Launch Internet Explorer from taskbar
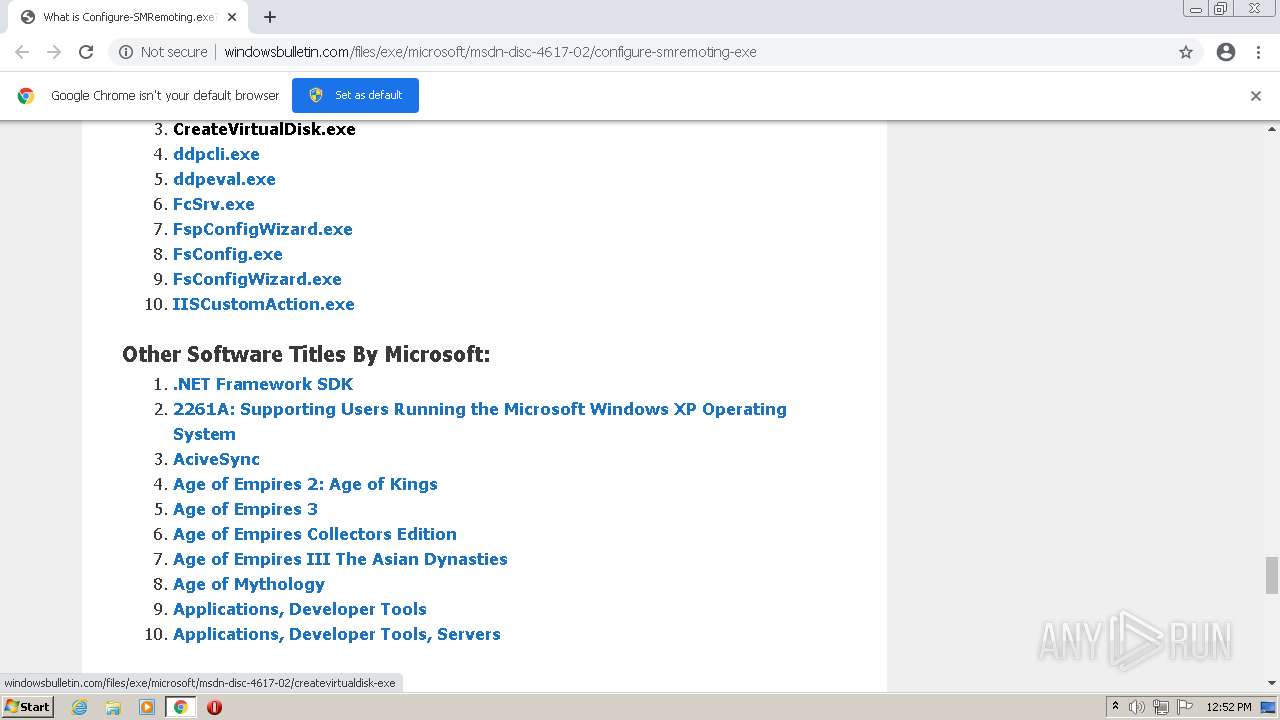Screen dimensions: 1280x720 point(80,707)
